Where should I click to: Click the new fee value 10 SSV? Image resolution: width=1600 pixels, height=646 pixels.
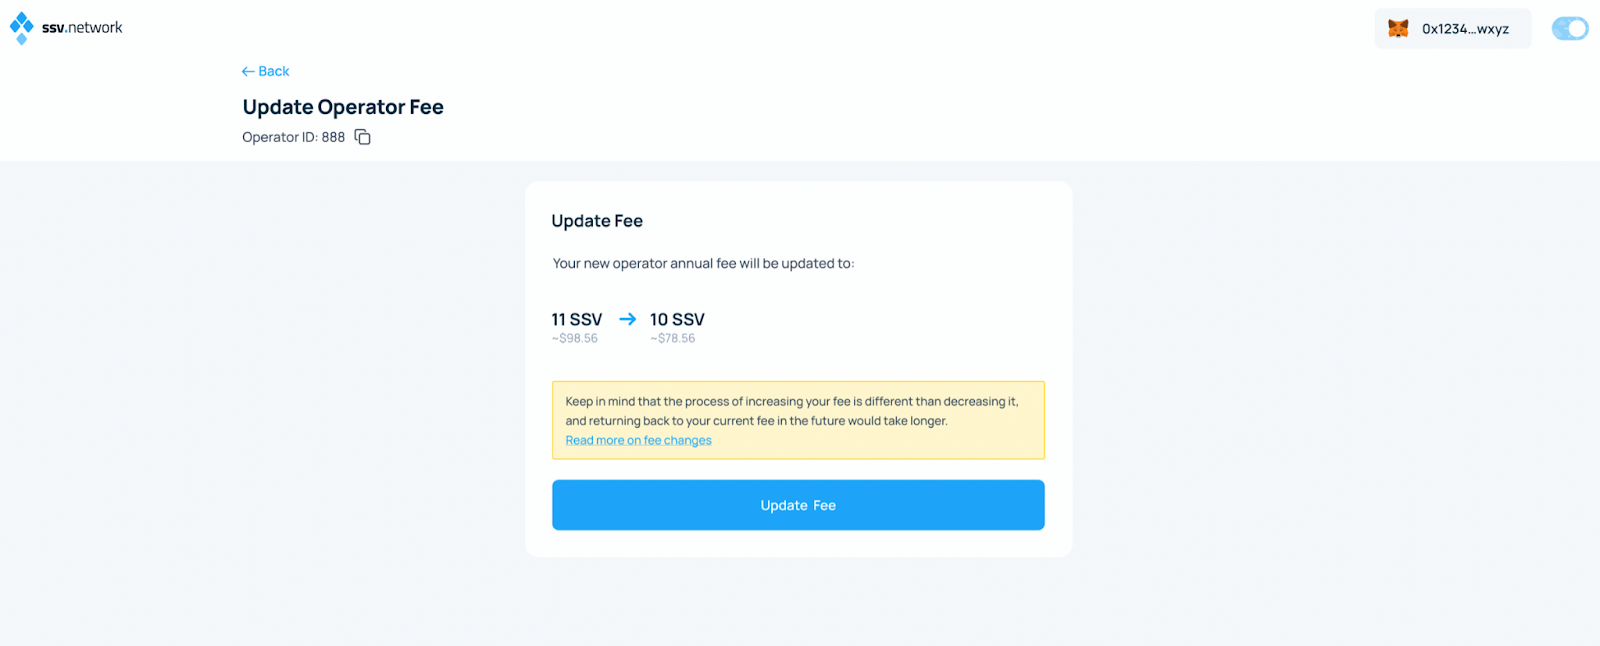tap(677, 320)
